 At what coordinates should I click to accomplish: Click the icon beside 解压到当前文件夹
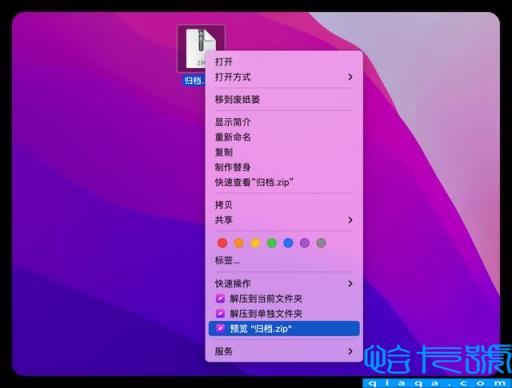tap(220, 298)
